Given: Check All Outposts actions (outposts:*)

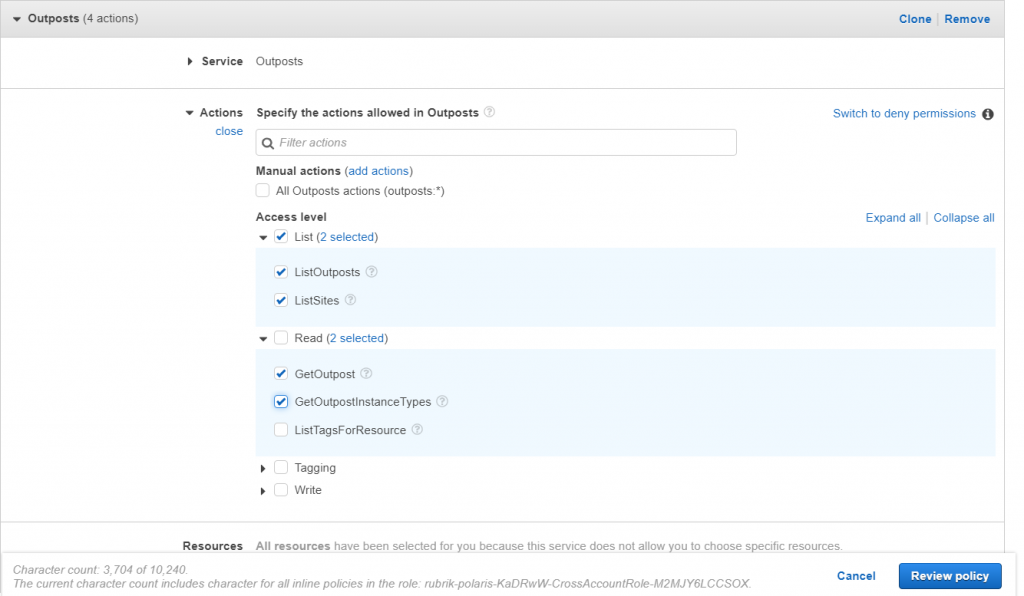Looking at the screenshot, I should point(263,191).
